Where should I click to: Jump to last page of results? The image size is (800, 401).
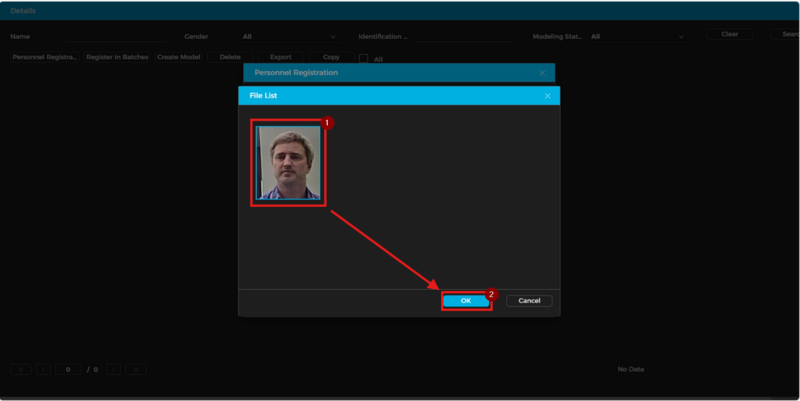[x=136, y=369]
